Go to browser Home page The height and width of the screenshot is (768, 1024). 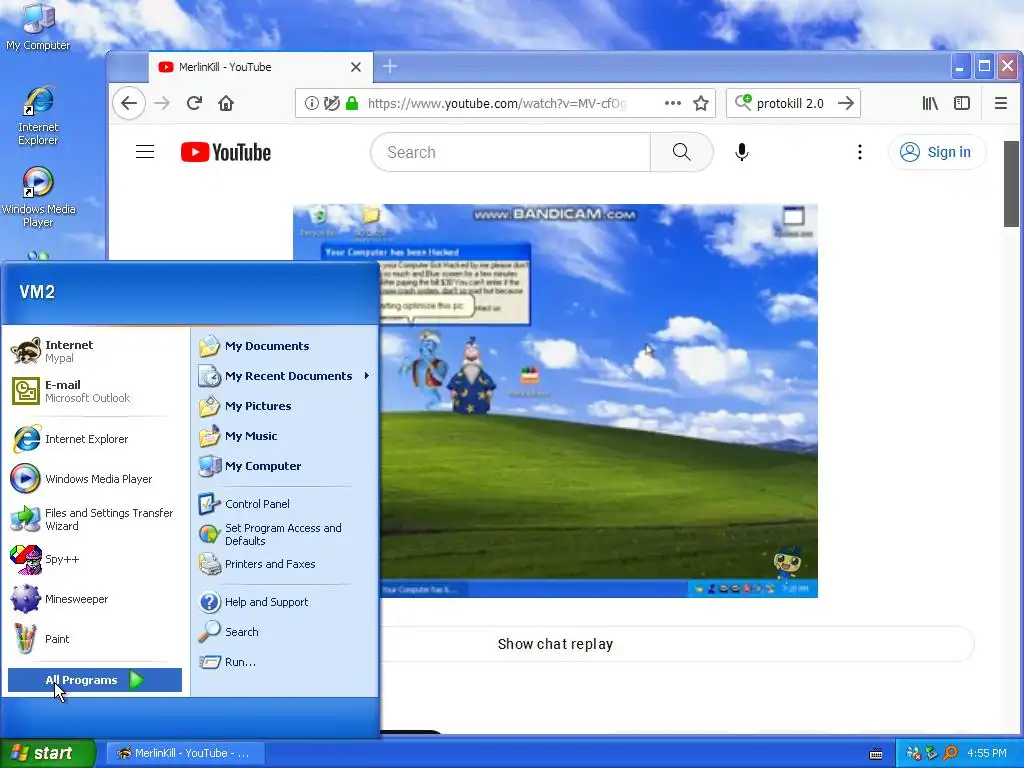226,103
